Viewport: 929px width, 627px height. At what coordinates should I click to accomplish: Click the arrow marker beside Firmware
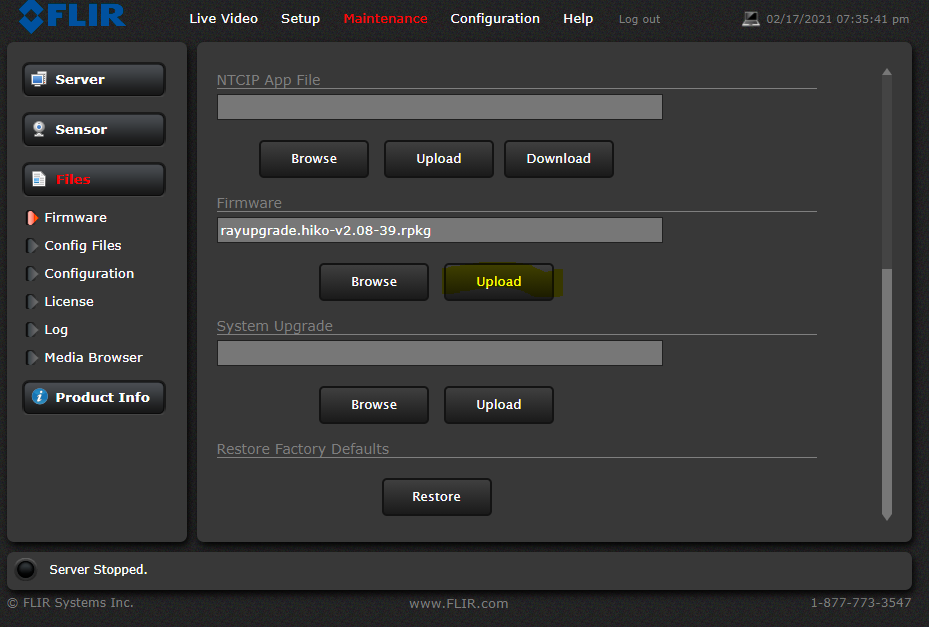tap(32, 217)
